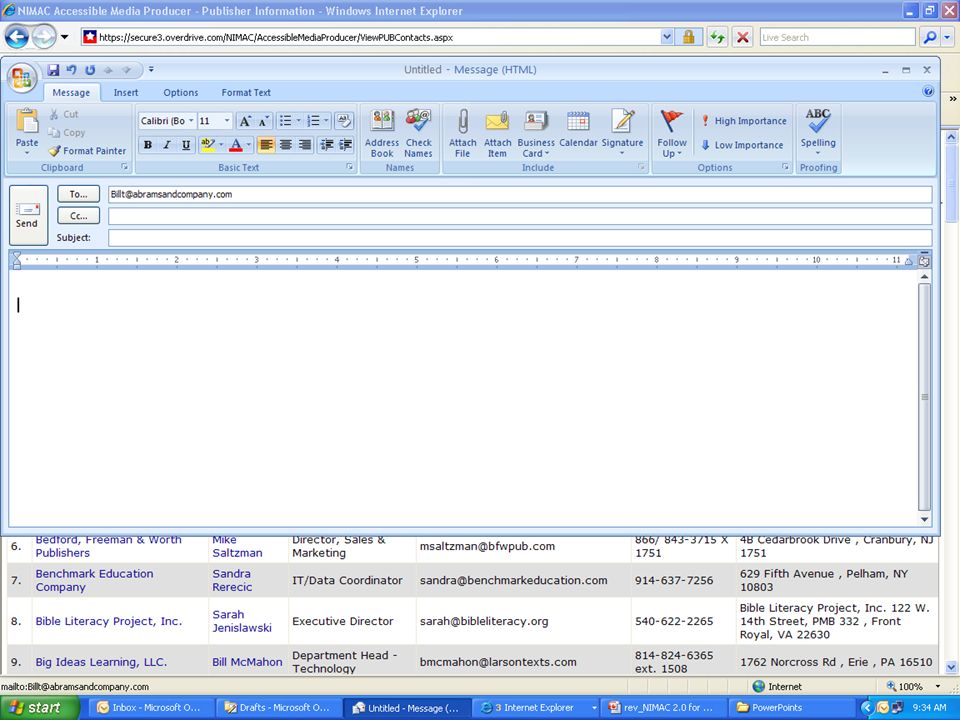Shrink the font size with the small A
The width and height of the screenshot is (960, 720).
263,121
